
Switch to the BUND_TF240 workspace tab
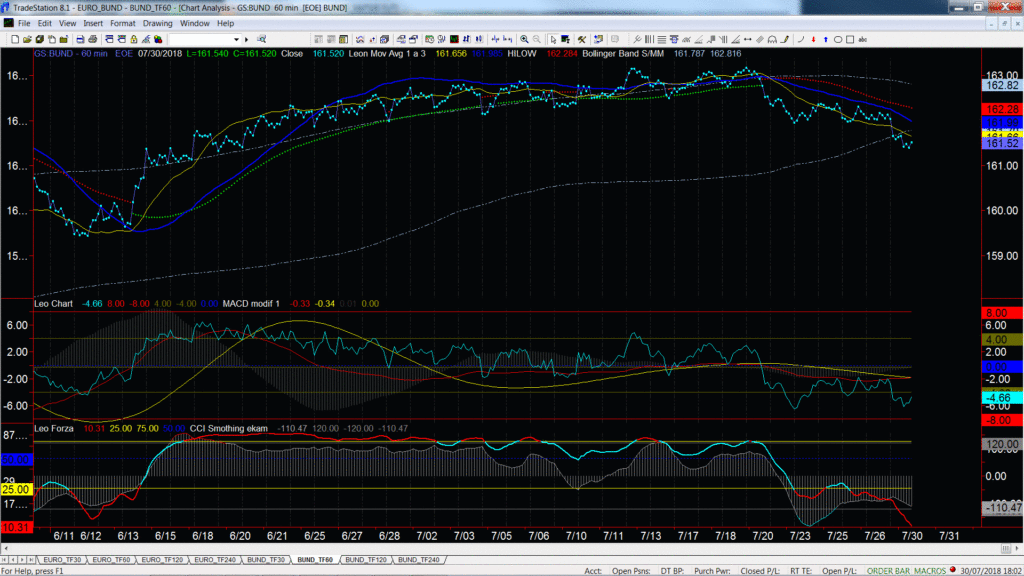point(419,560)
